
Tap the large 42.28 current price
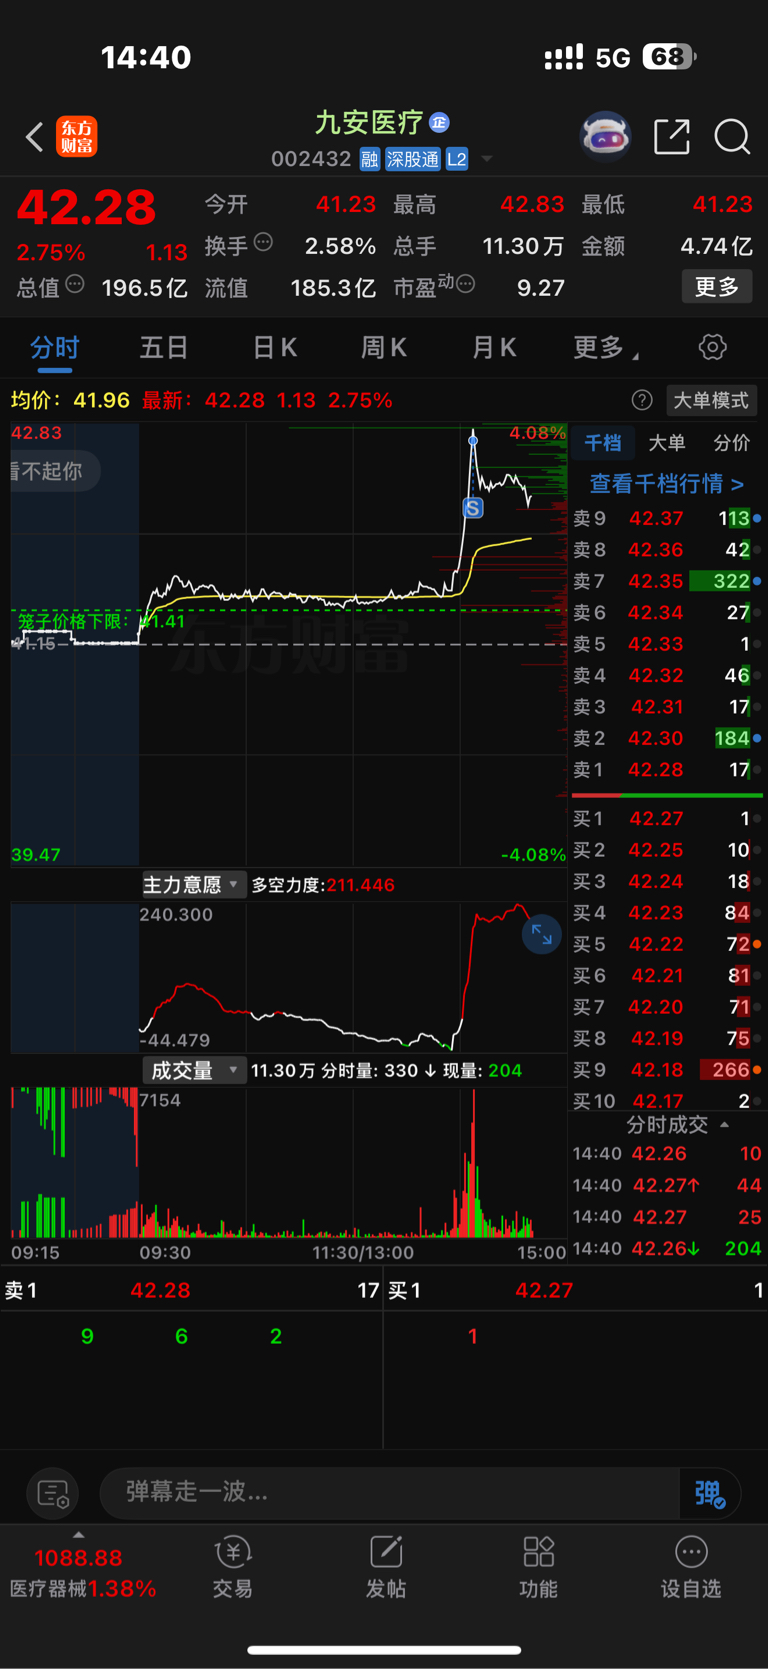(86, 208)
